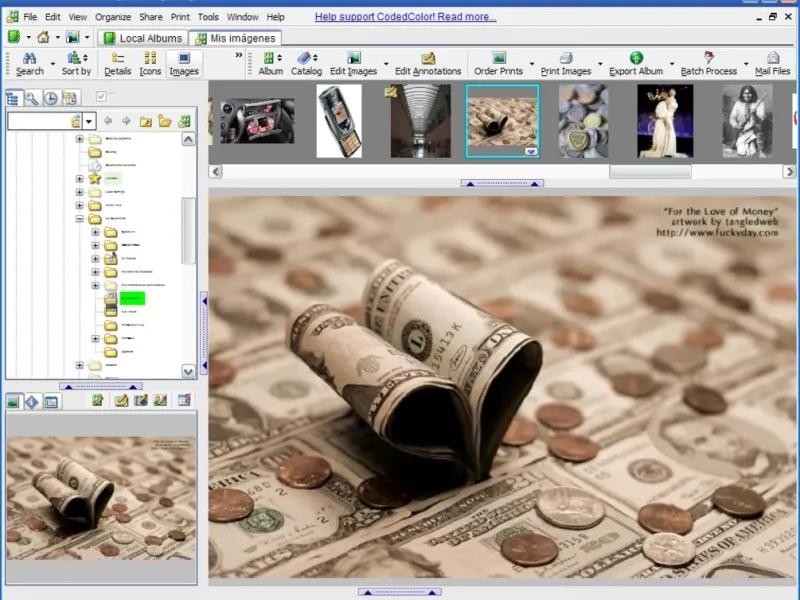Open the folder path combo box dropdown

pos(89,121)
